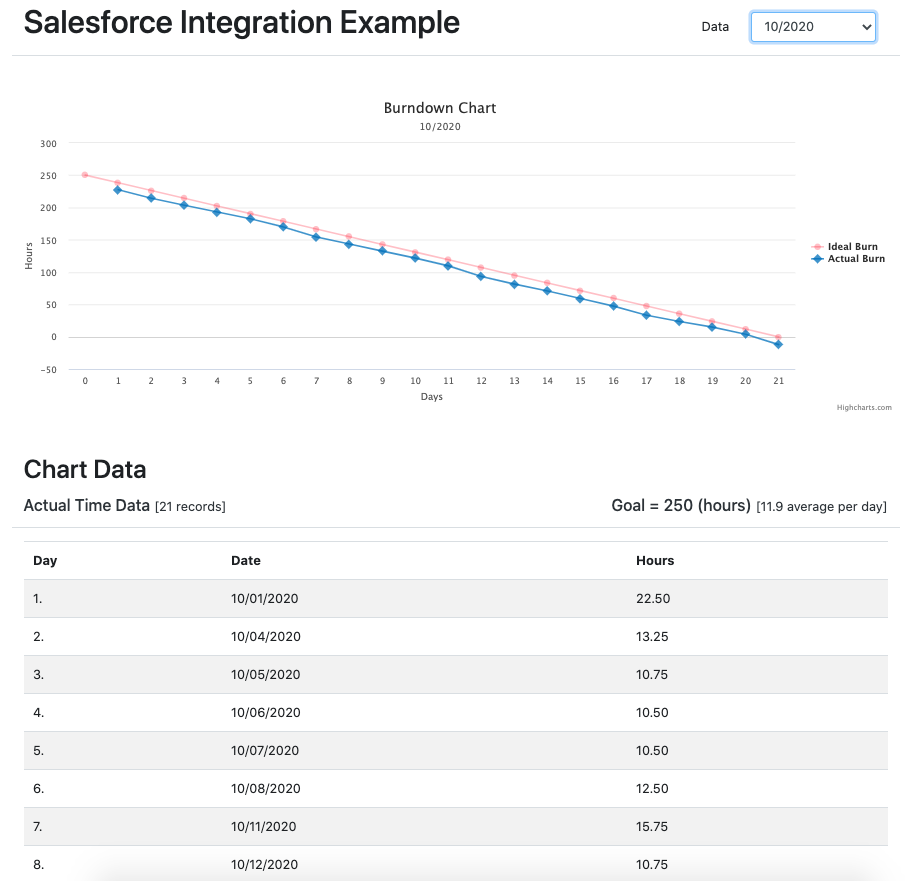Image resolution: width=911 pixels, height=881 pixels.
Task: Click the 13.25 hours value
Action: [652, 637]
